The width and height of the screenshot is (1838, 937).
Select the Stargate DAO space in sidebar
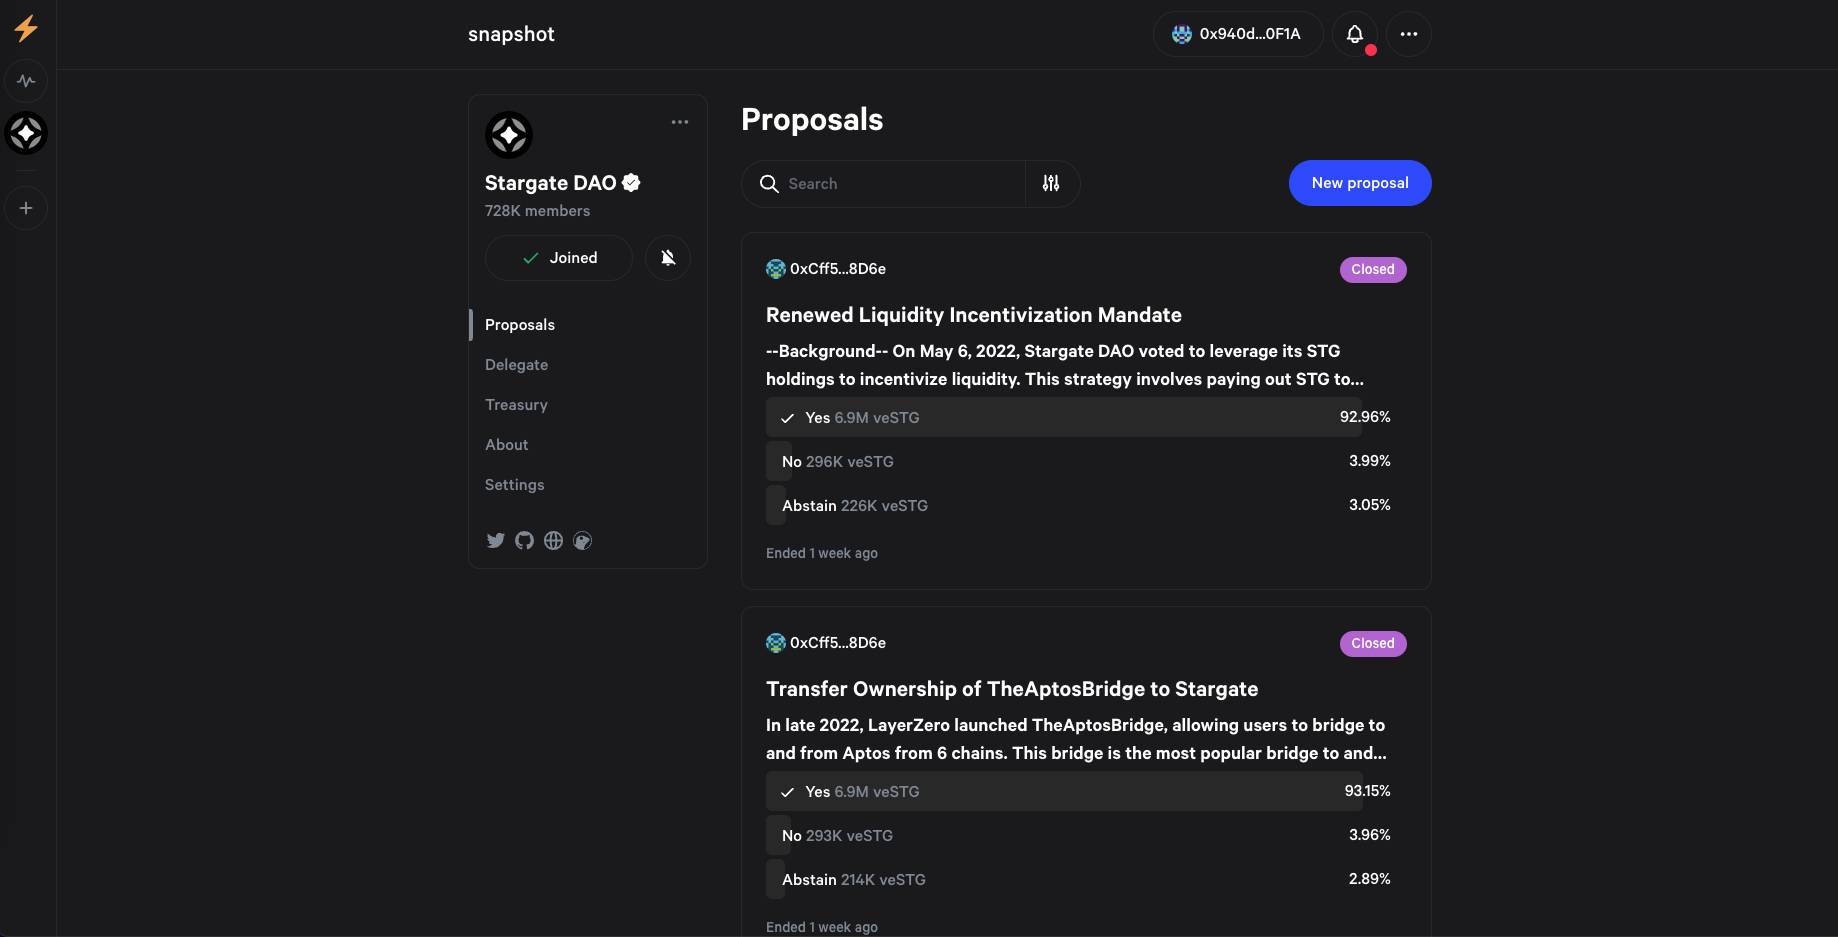tap(26, 133)
